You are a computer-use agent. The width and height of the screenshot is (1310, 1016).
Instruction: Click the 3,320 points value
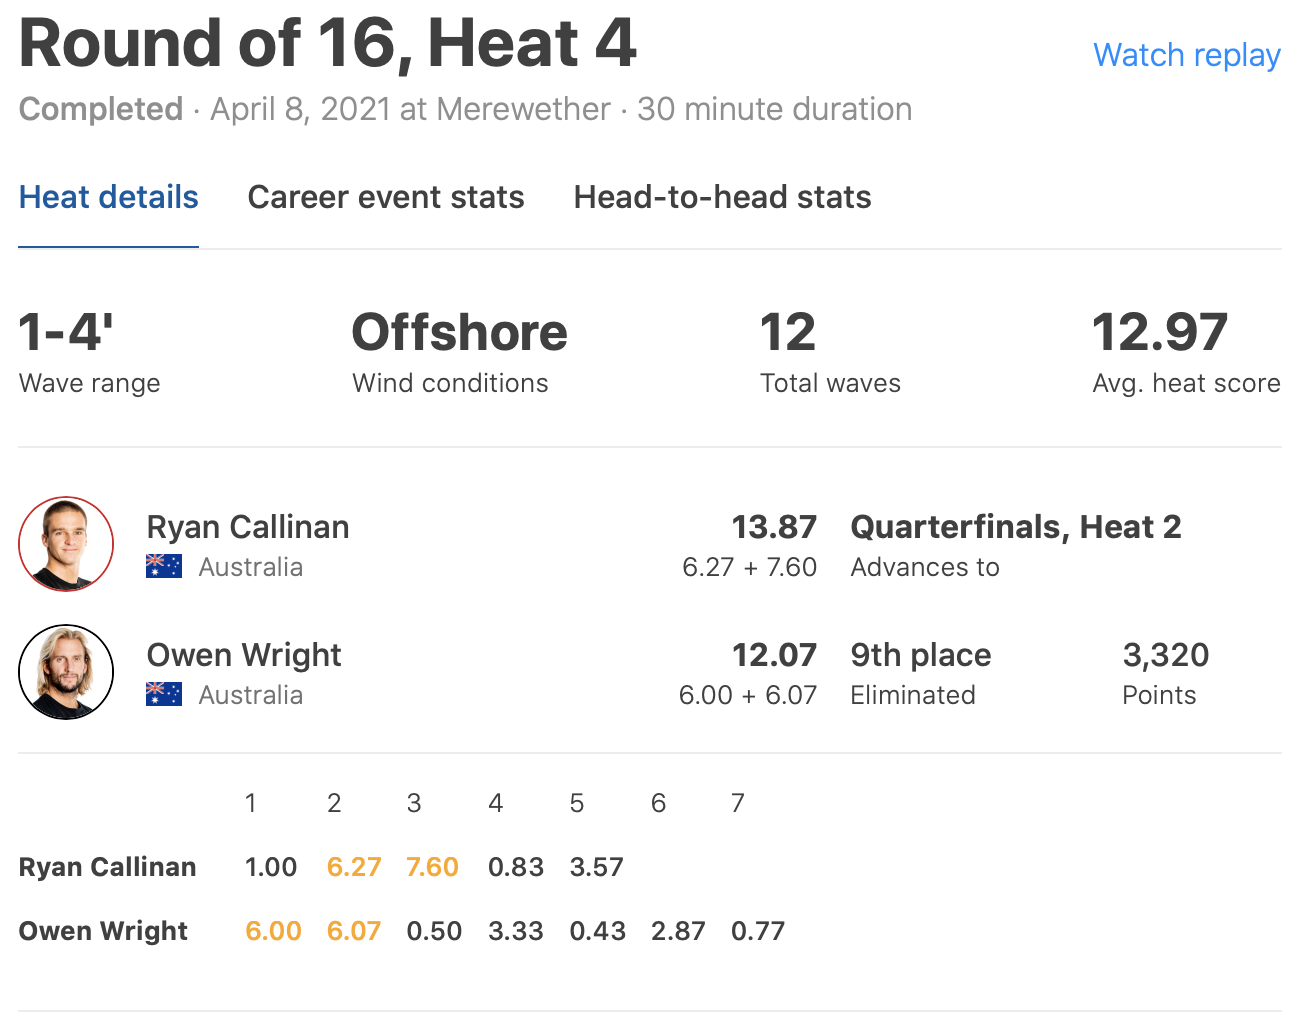(1165, 655)
